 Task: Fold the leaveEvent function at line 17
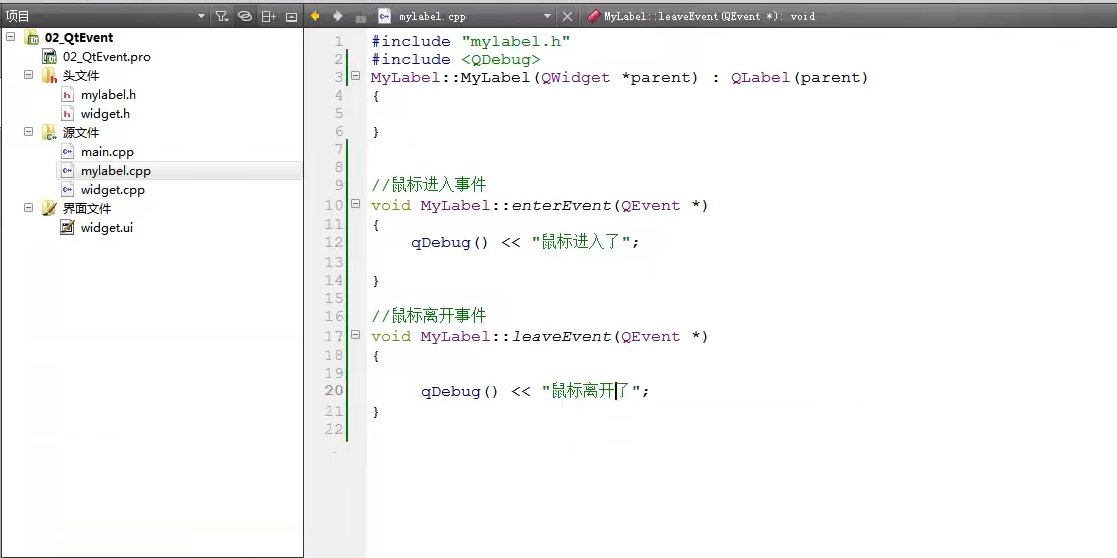[355, 334]
